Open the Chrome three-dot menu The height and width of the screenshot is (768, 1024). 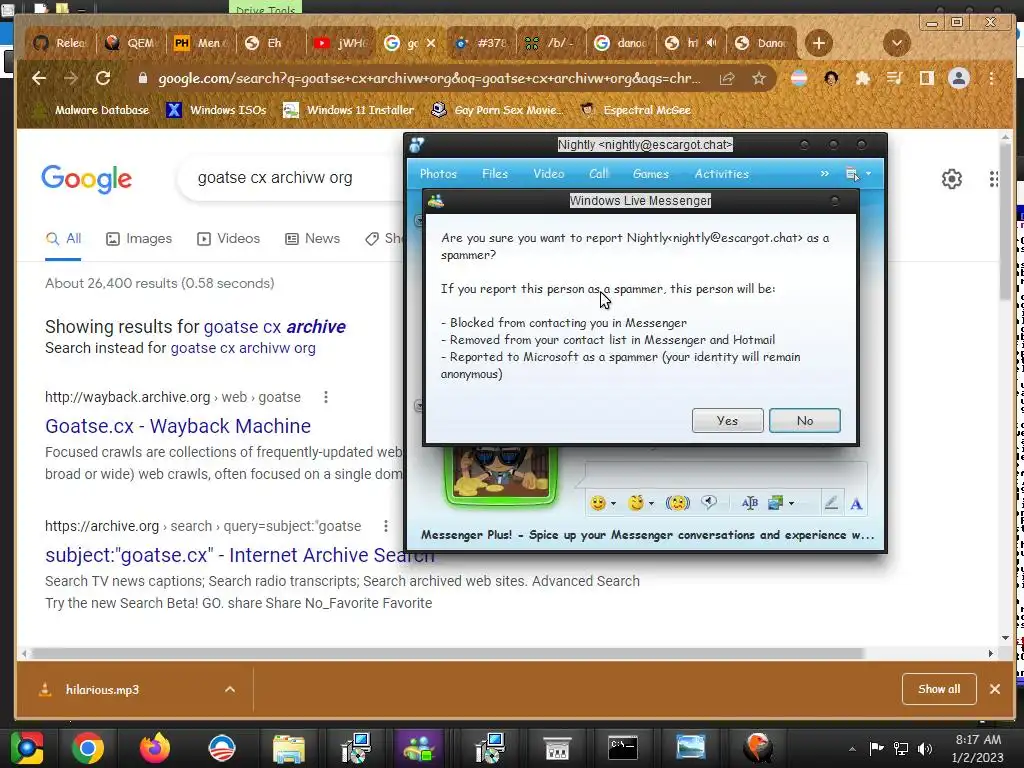point(991,78)
